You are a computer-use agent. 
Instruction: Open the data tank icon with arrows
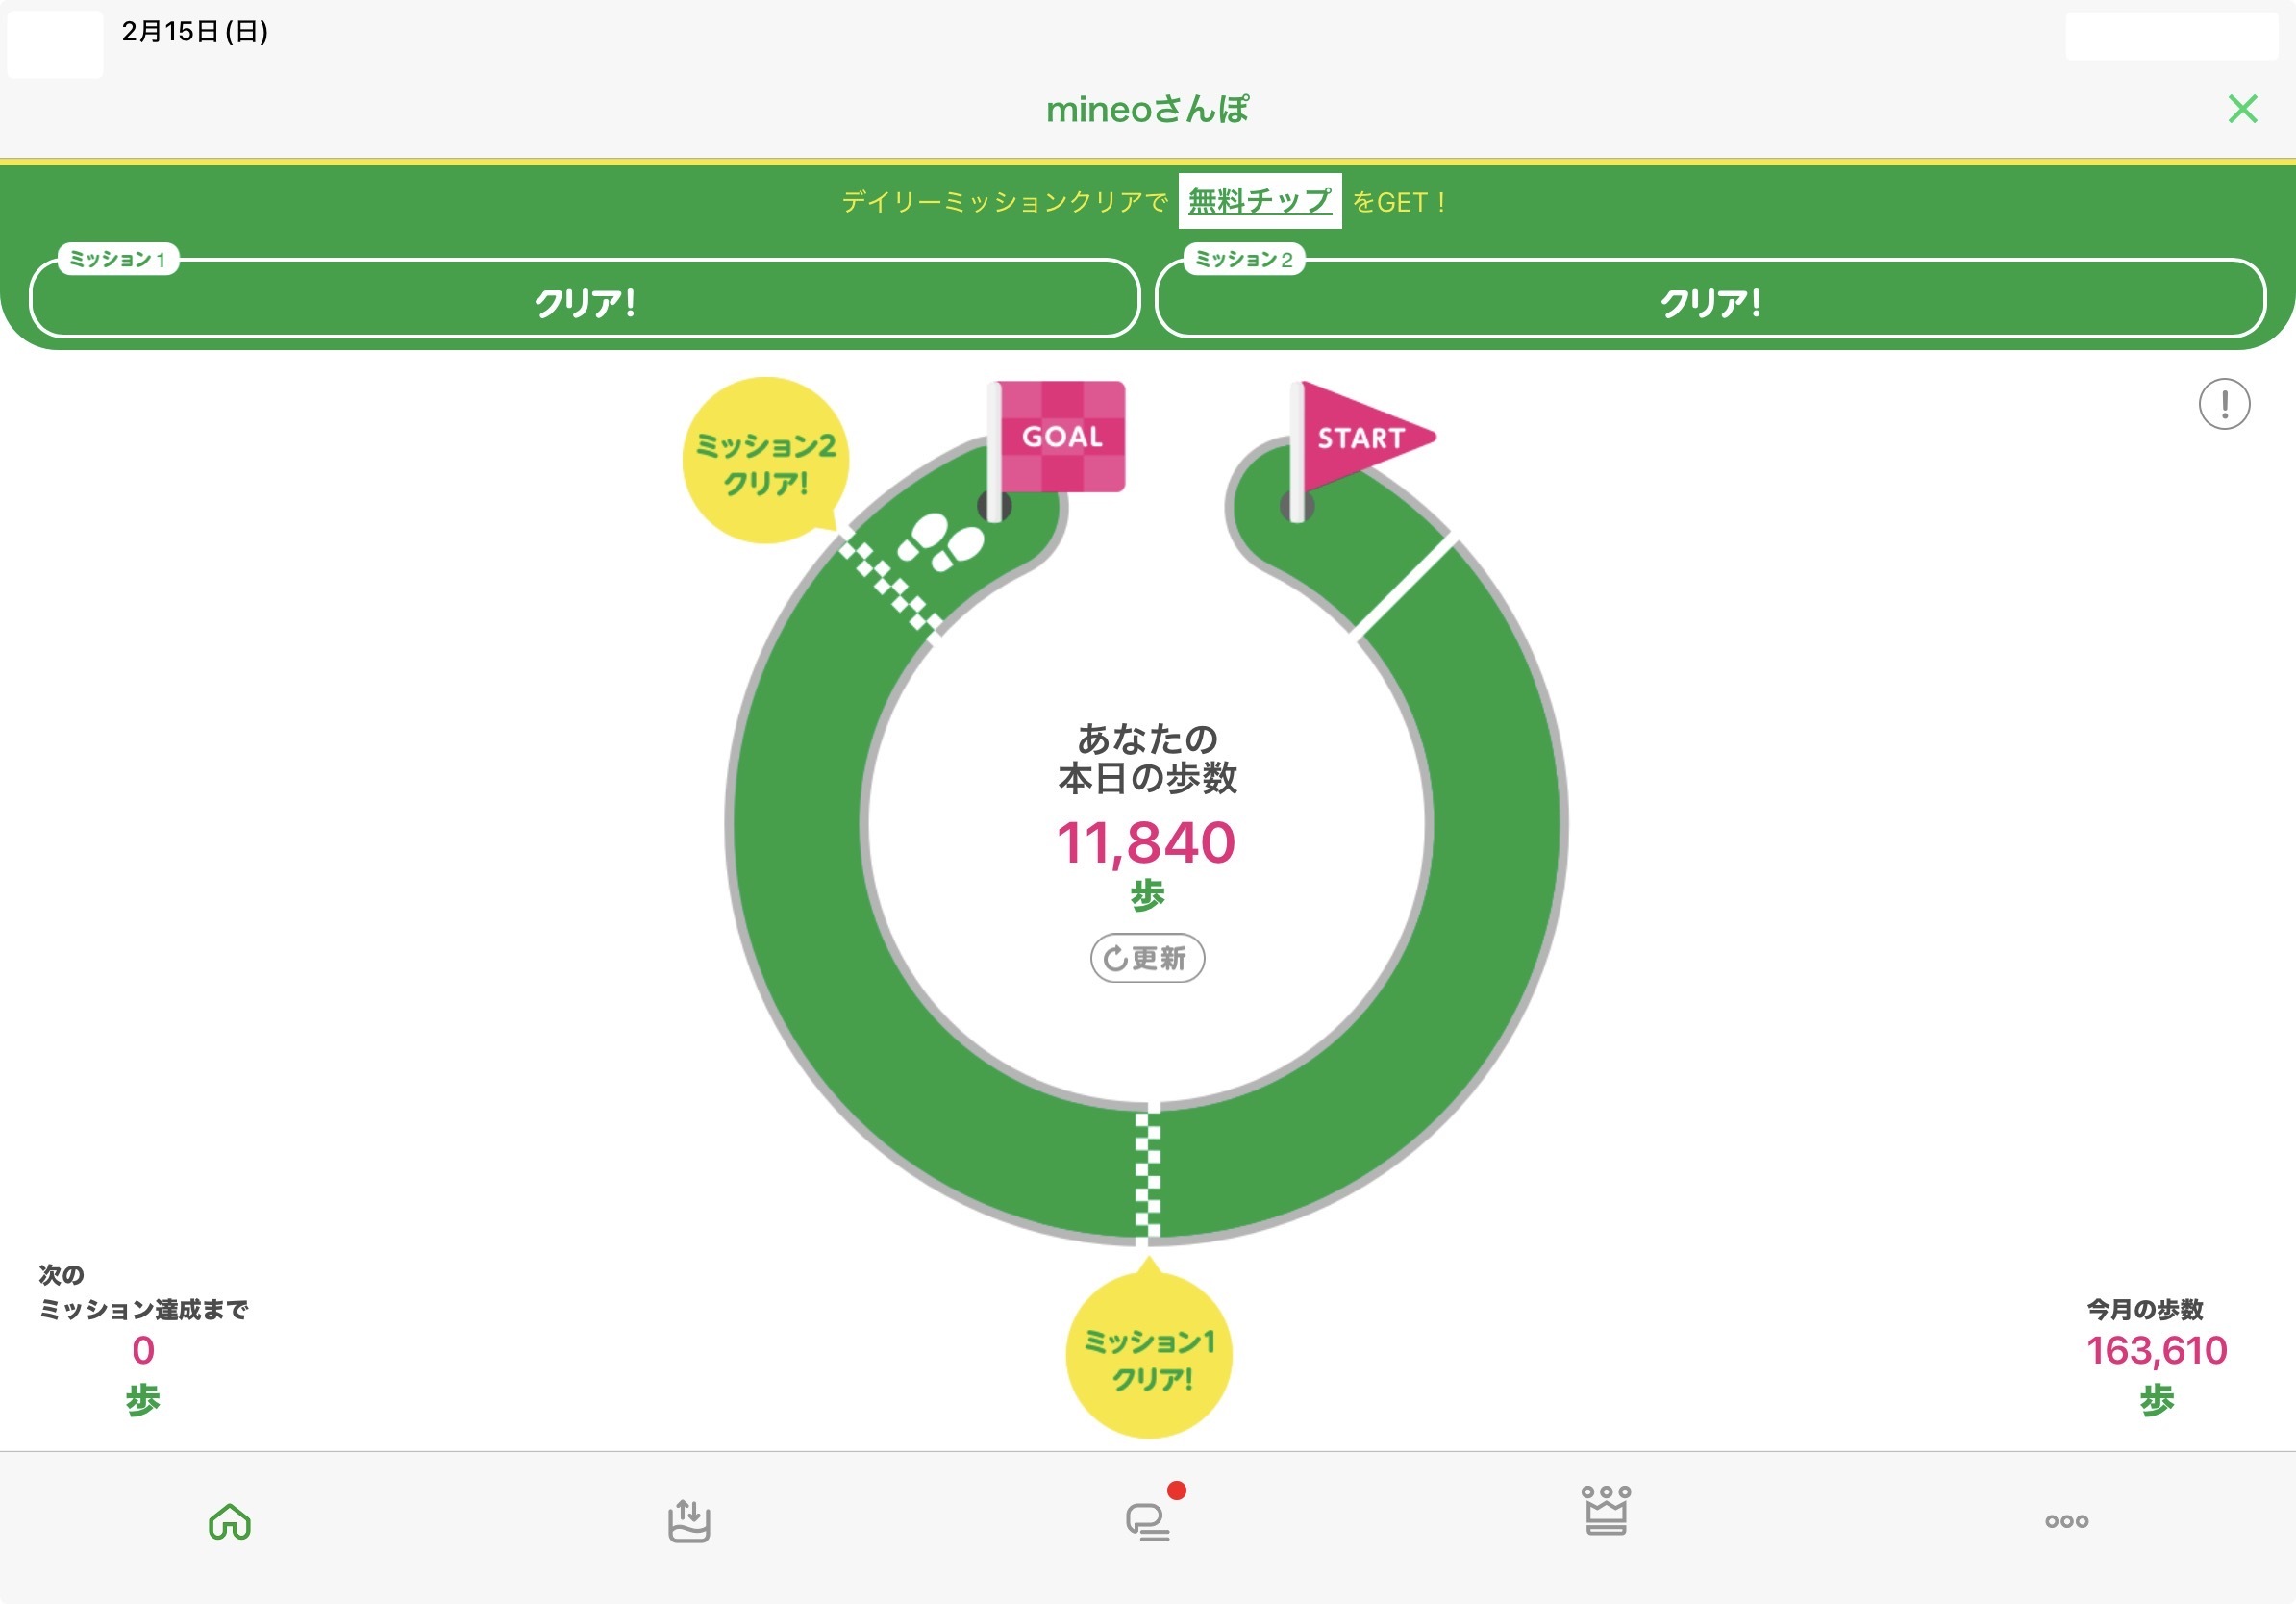click(x=688, y=1521)
